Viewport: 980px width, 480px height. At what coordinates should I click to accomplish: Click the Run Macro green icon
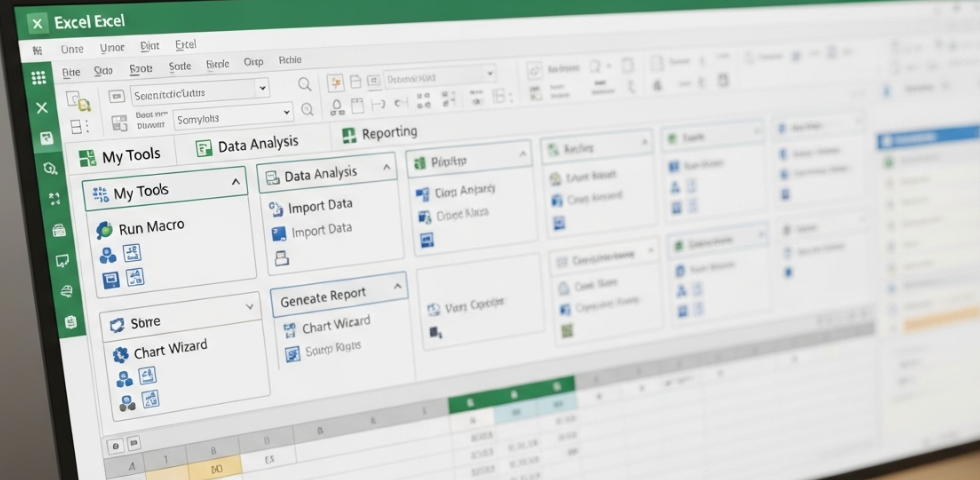pyautogui.click(x=104, y=231)
